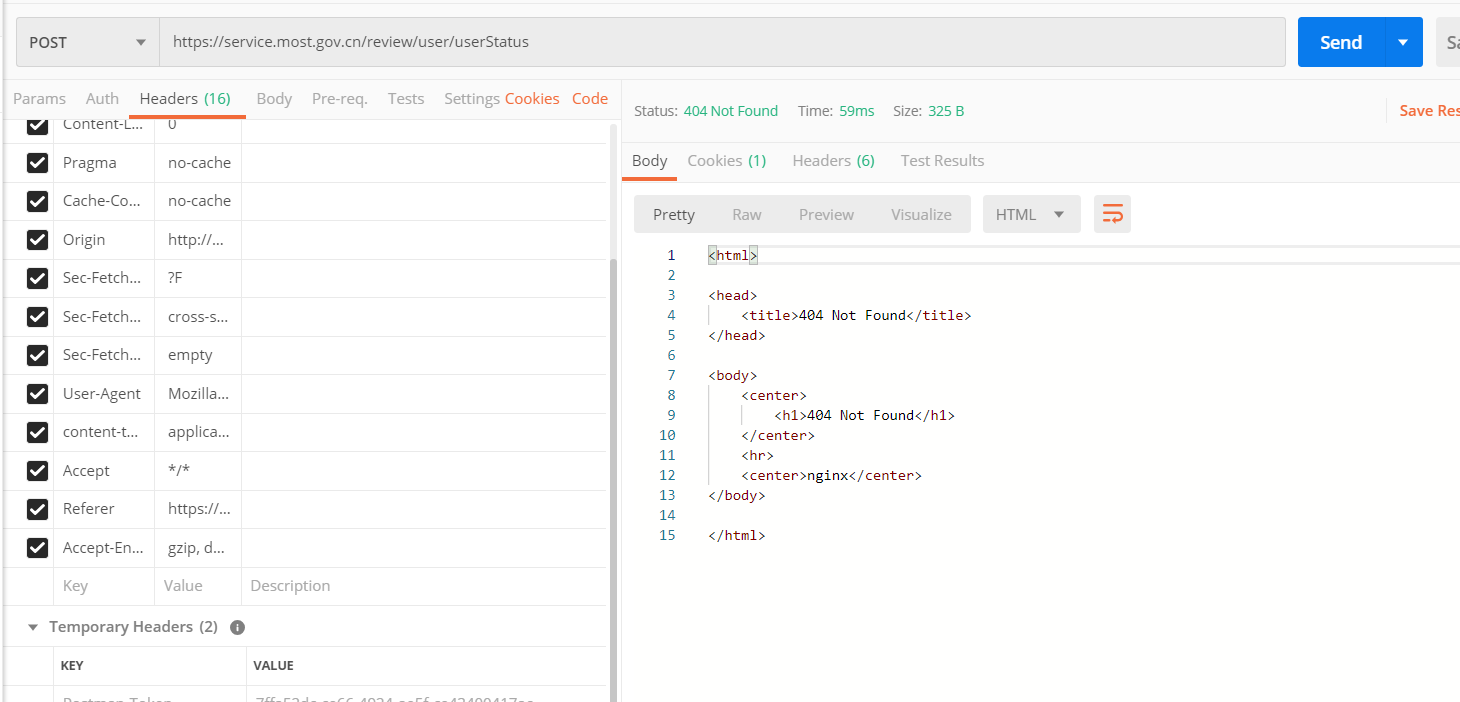Select the response Body tab
This screenshot has width=1460, height=702.
[x=649, y=160]
